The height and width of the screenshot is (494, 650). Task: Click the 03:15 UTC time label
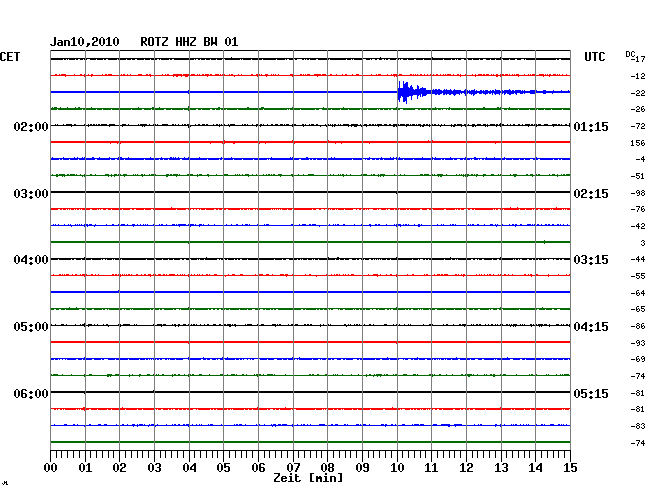tap(591, 260)
